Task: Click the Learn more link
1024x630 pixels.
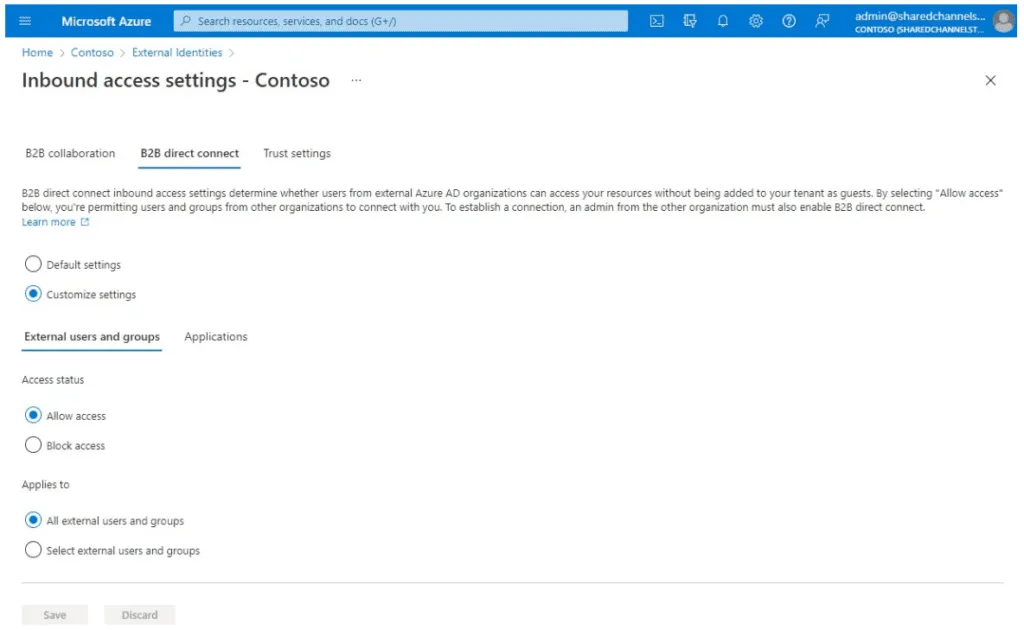Action: pyautogui.click(x=49, y=221)
